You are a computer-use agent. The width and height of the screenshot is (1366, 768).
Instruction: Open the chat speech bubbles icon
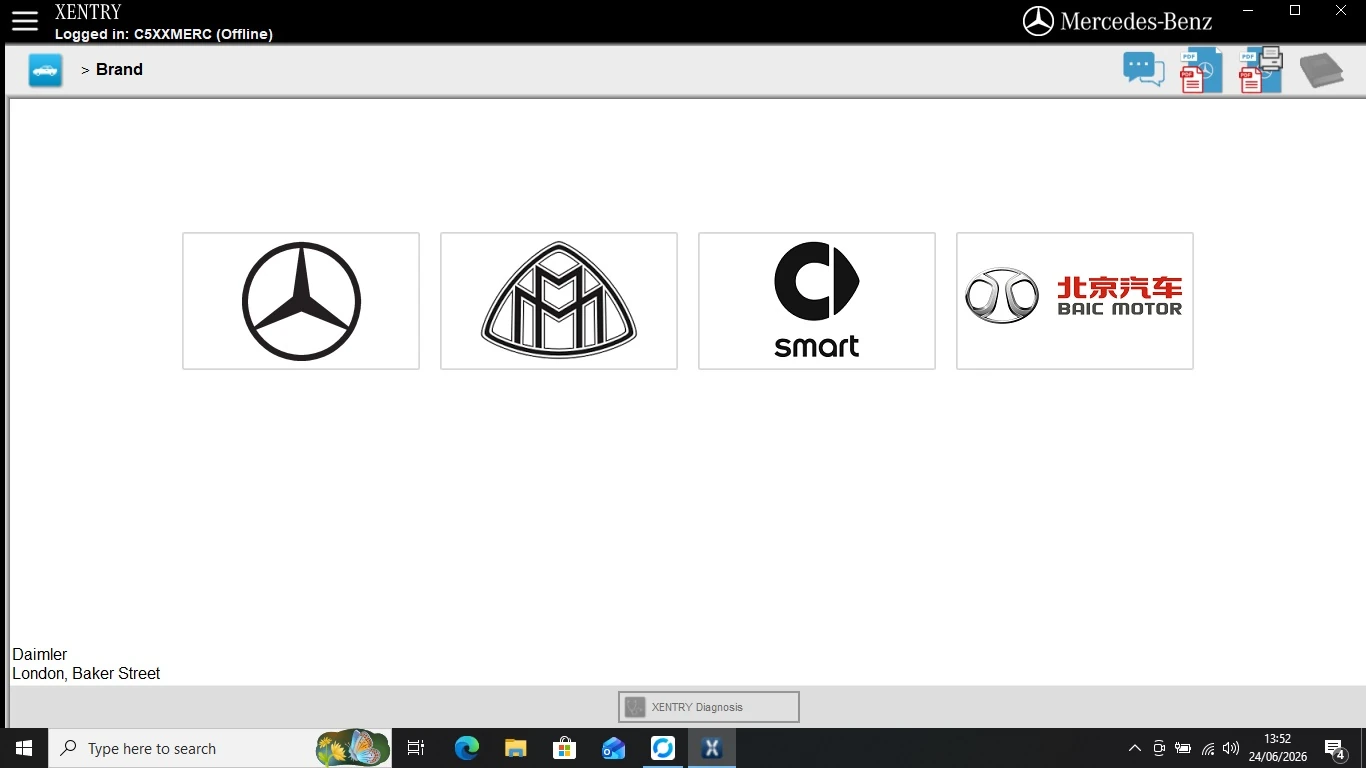point(1143,70)
